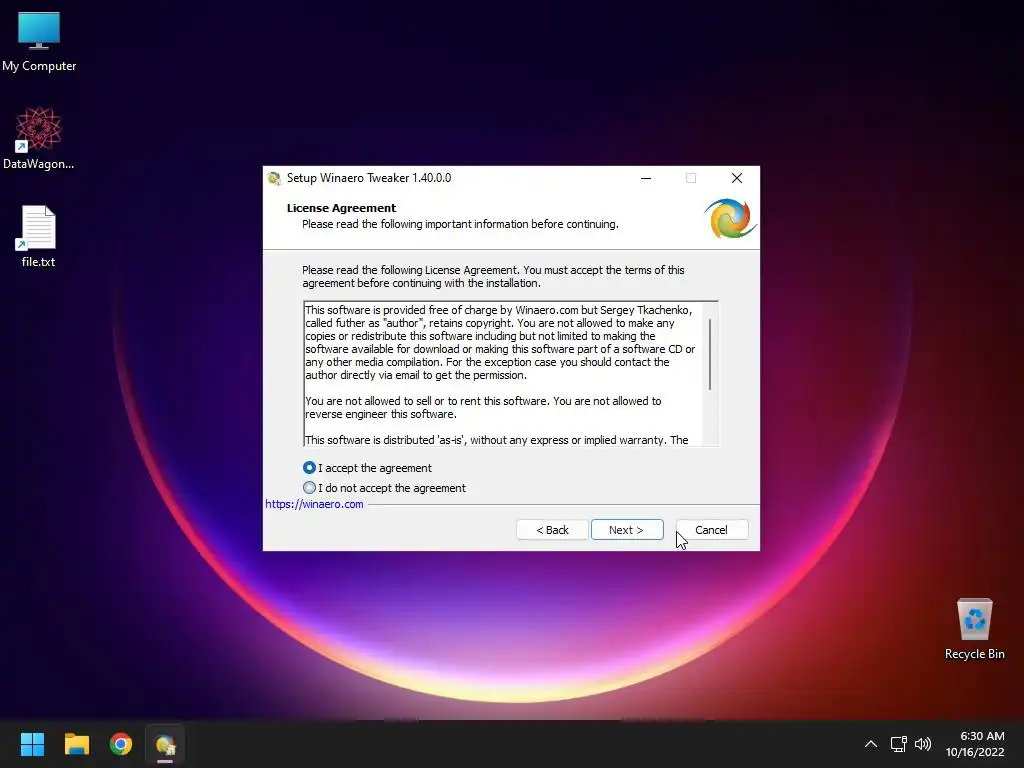This screenshot has width=1024, height=768.
Task: Show hidden system tray icons
Action: point(871,744)
